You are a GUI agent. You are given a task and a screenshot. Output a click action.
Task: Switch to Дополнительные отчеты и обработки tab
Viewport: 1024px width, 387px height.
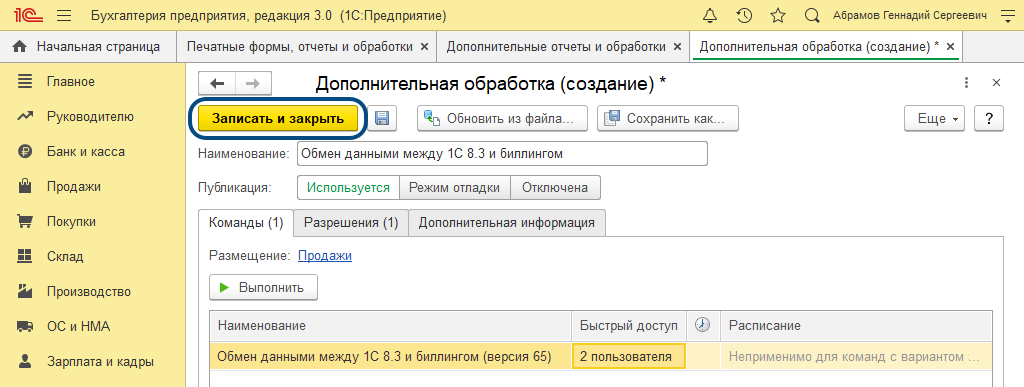click(x=556, y=47)
